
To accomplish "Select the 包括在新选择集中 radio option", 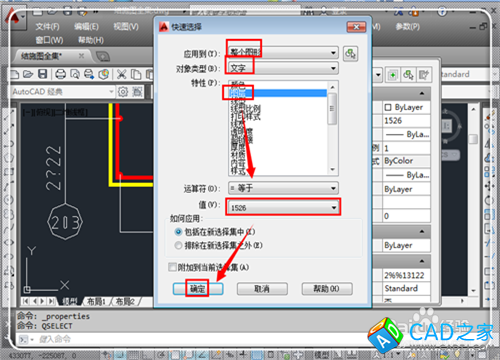I will click(178, 232).
